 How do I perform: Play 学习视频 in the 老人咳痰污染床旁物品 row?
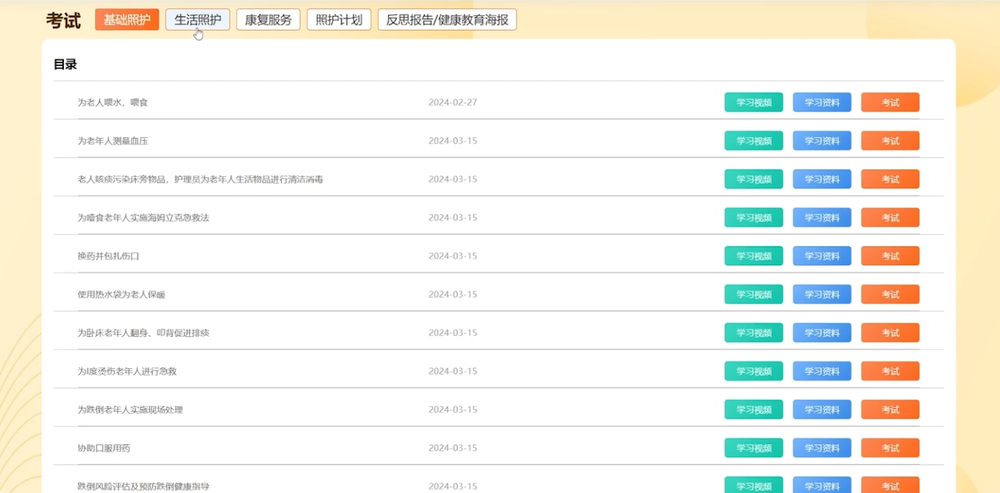tap(754, 179)
